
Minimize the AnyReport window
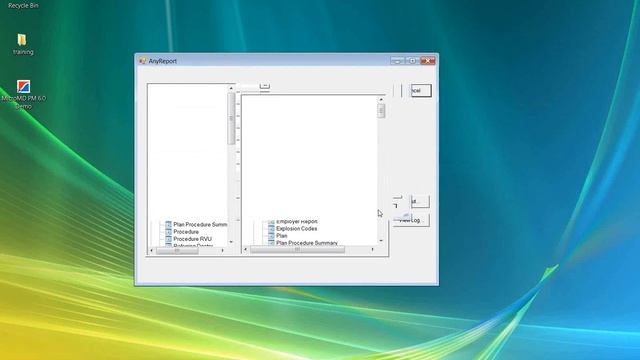pos(397,61)
